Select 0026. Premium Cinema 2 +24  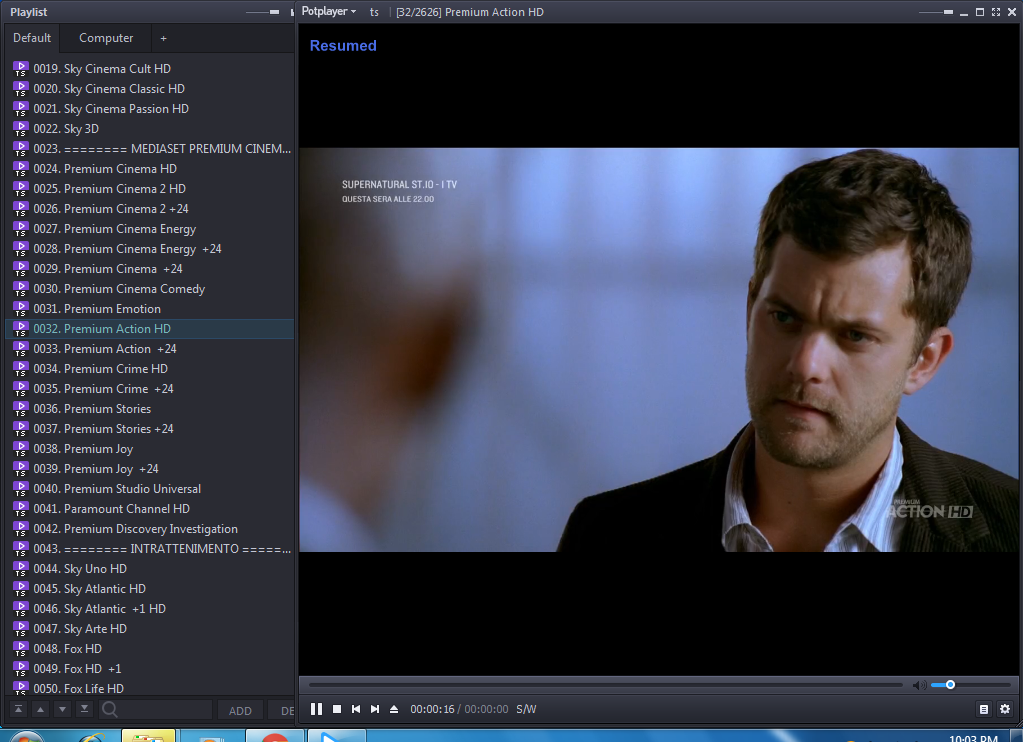(x=149, y=209)
